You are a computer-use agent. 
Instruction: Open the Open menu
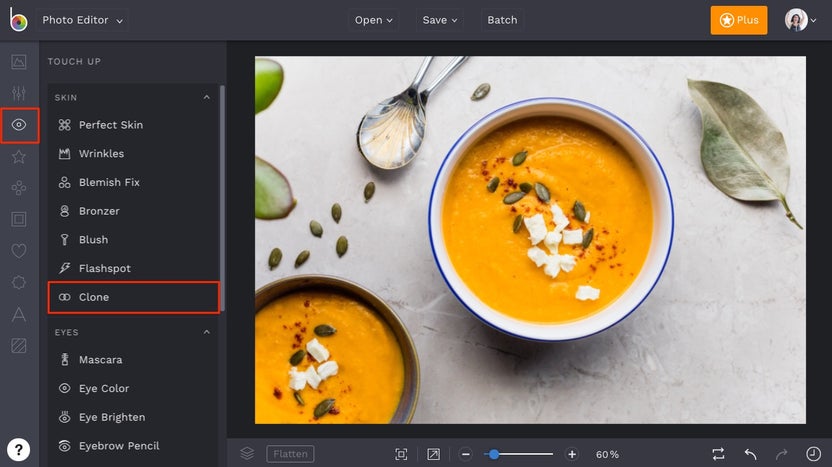[x=374, y=20]
